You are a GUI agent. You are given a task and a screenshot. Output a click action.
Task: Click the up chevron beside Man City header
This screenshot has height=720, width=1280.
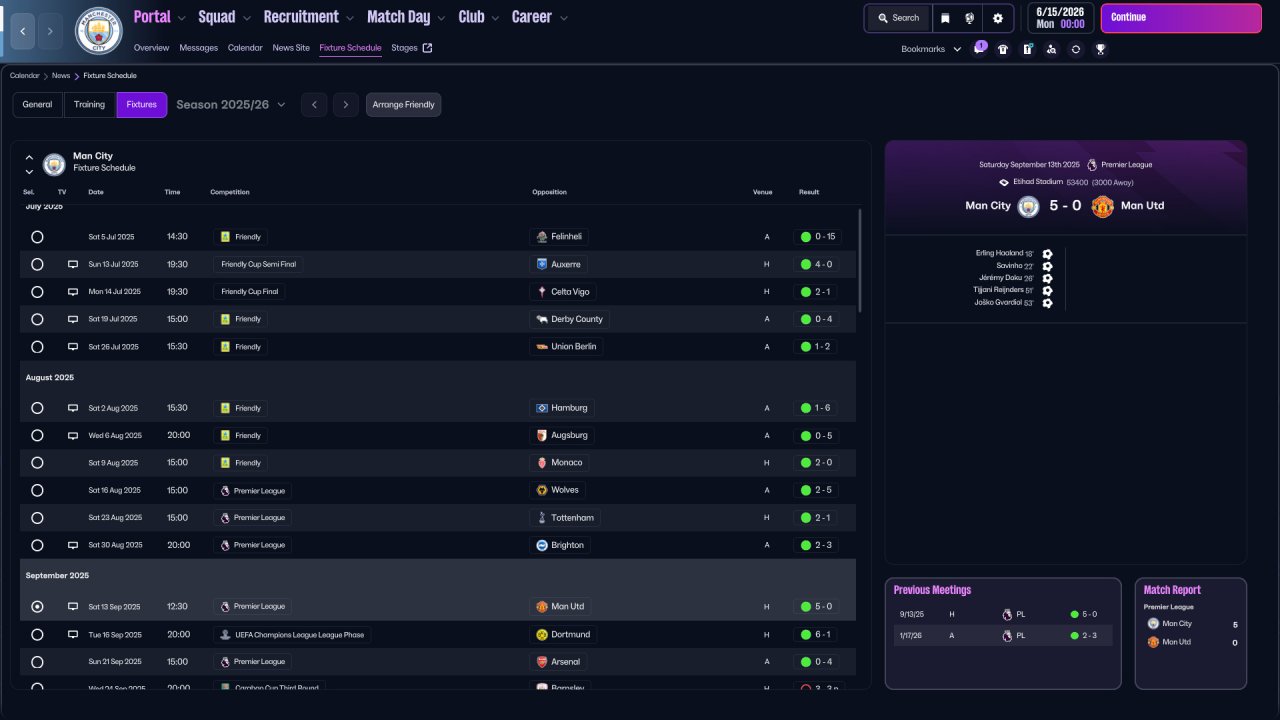29,157
